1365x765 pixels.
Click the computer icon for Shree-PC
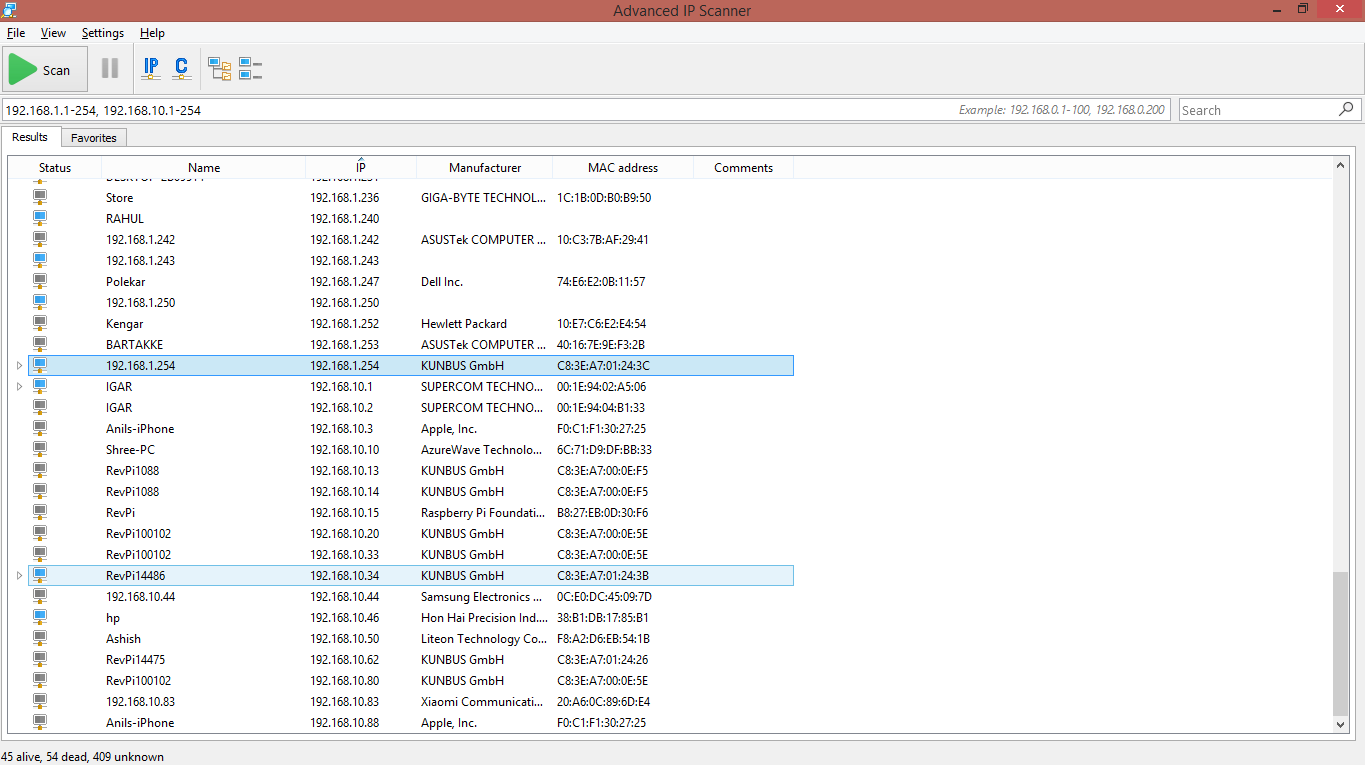tap(40, 450)
